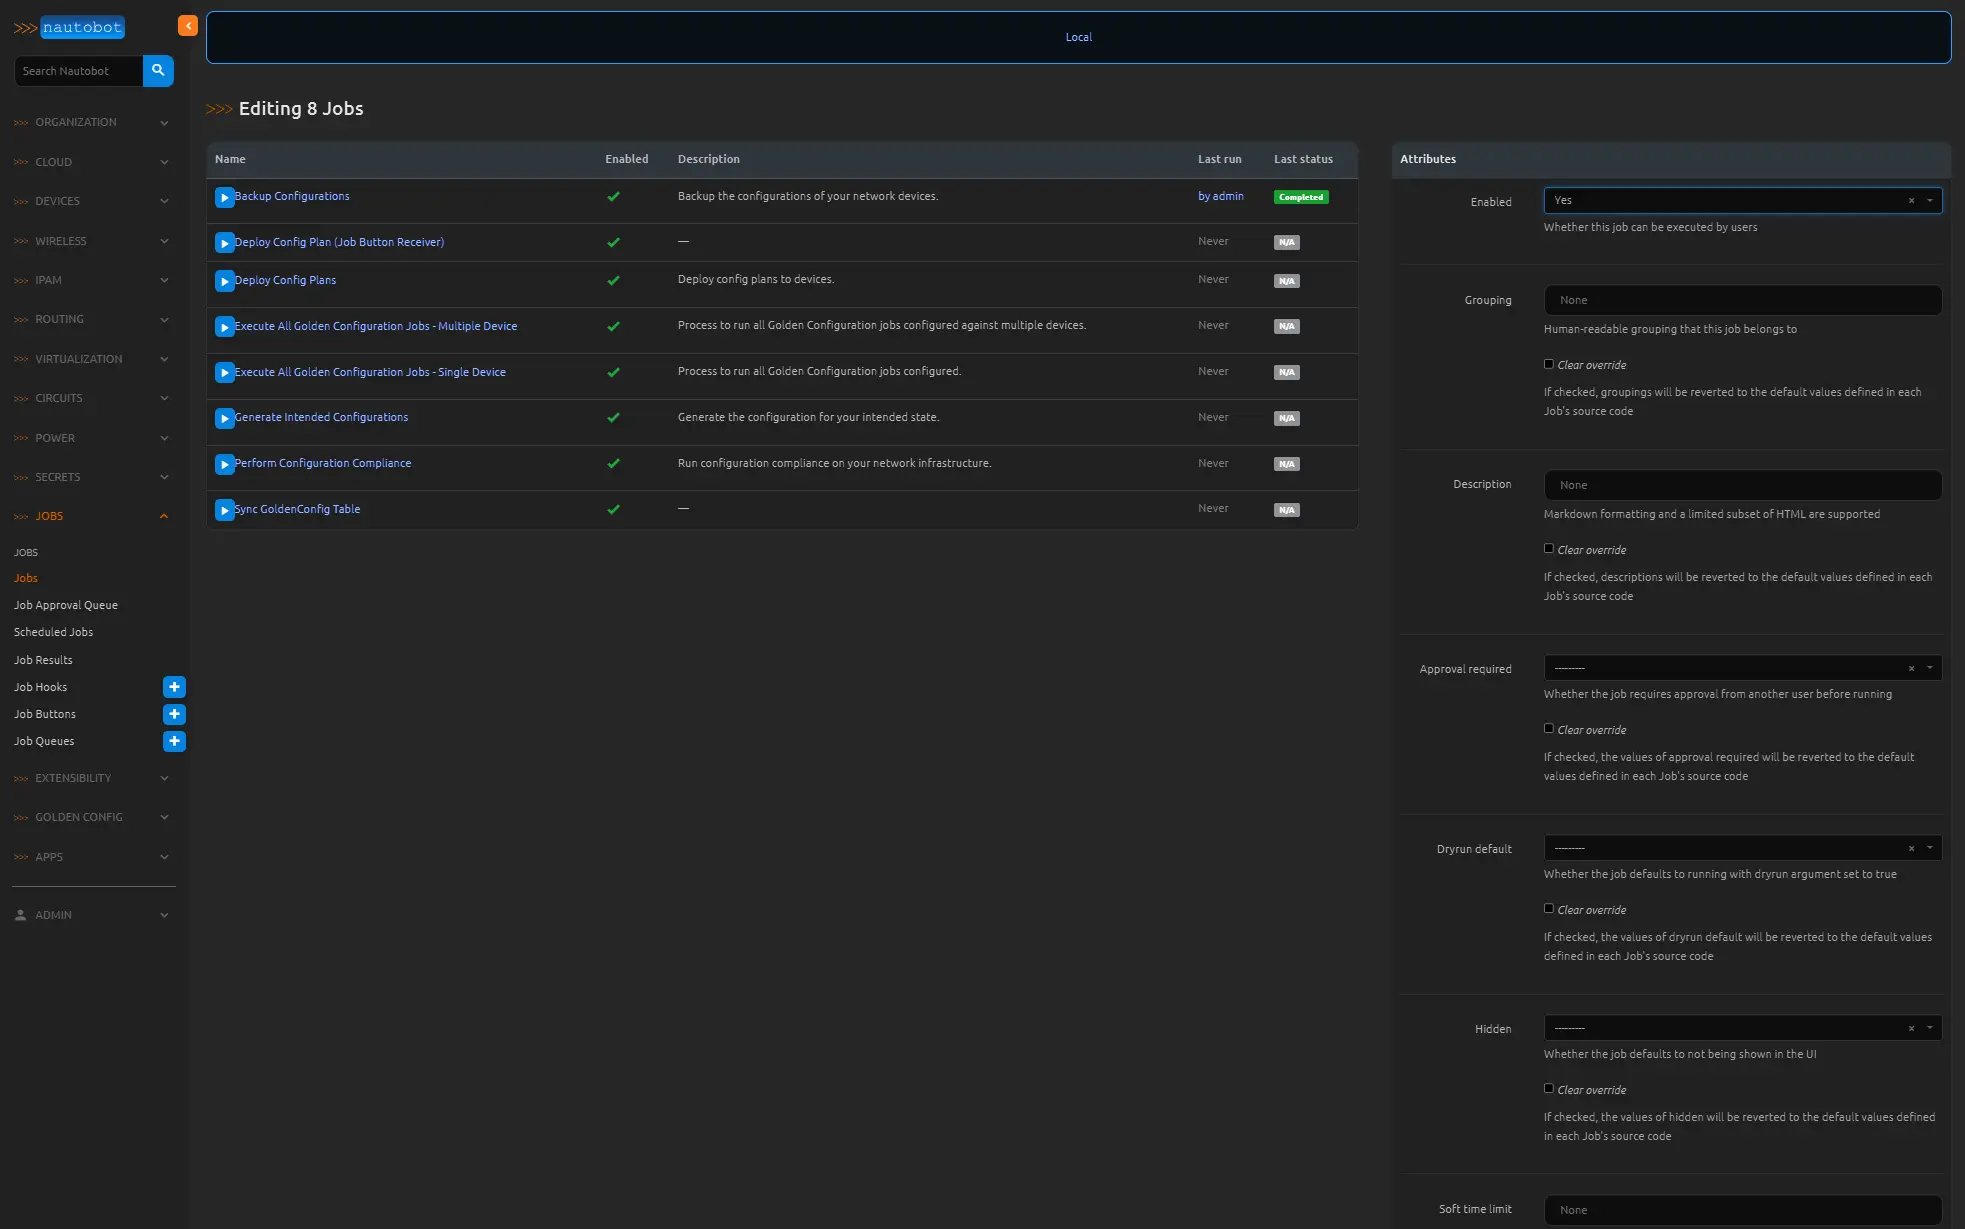Add a new Job Button plus icon
This screenshot has height=1229, width=1965.
pyautogui.click(x=174, y=714)
